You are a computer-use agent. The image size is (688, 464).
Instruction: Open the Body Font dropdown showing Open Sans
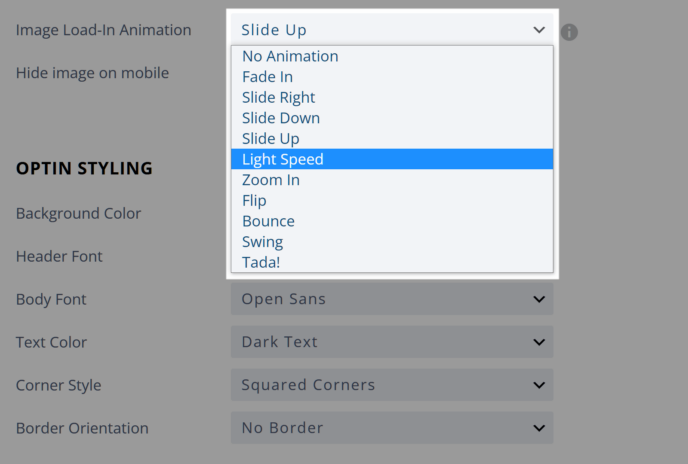click(392, 299)
